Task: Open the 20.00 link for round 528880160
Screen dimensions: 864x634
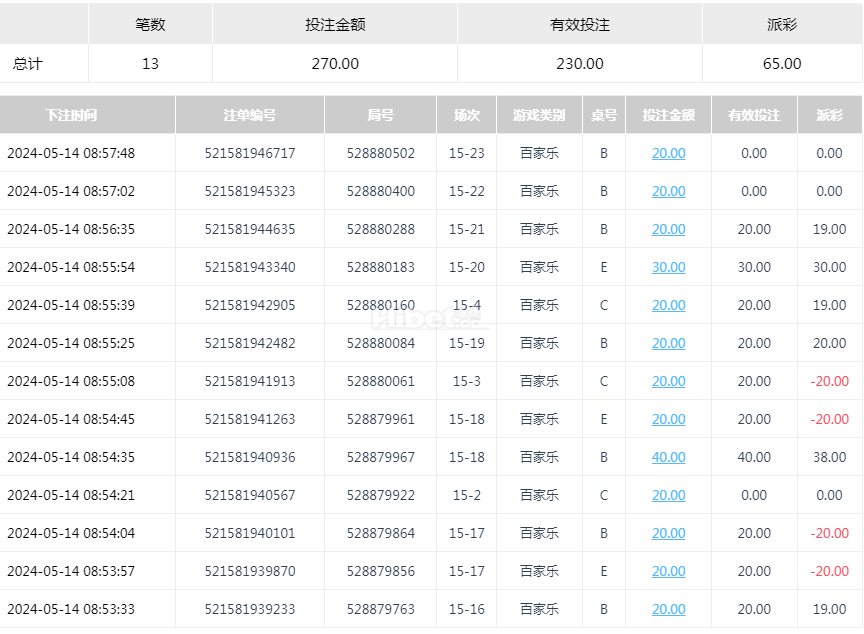Action: 668,305
